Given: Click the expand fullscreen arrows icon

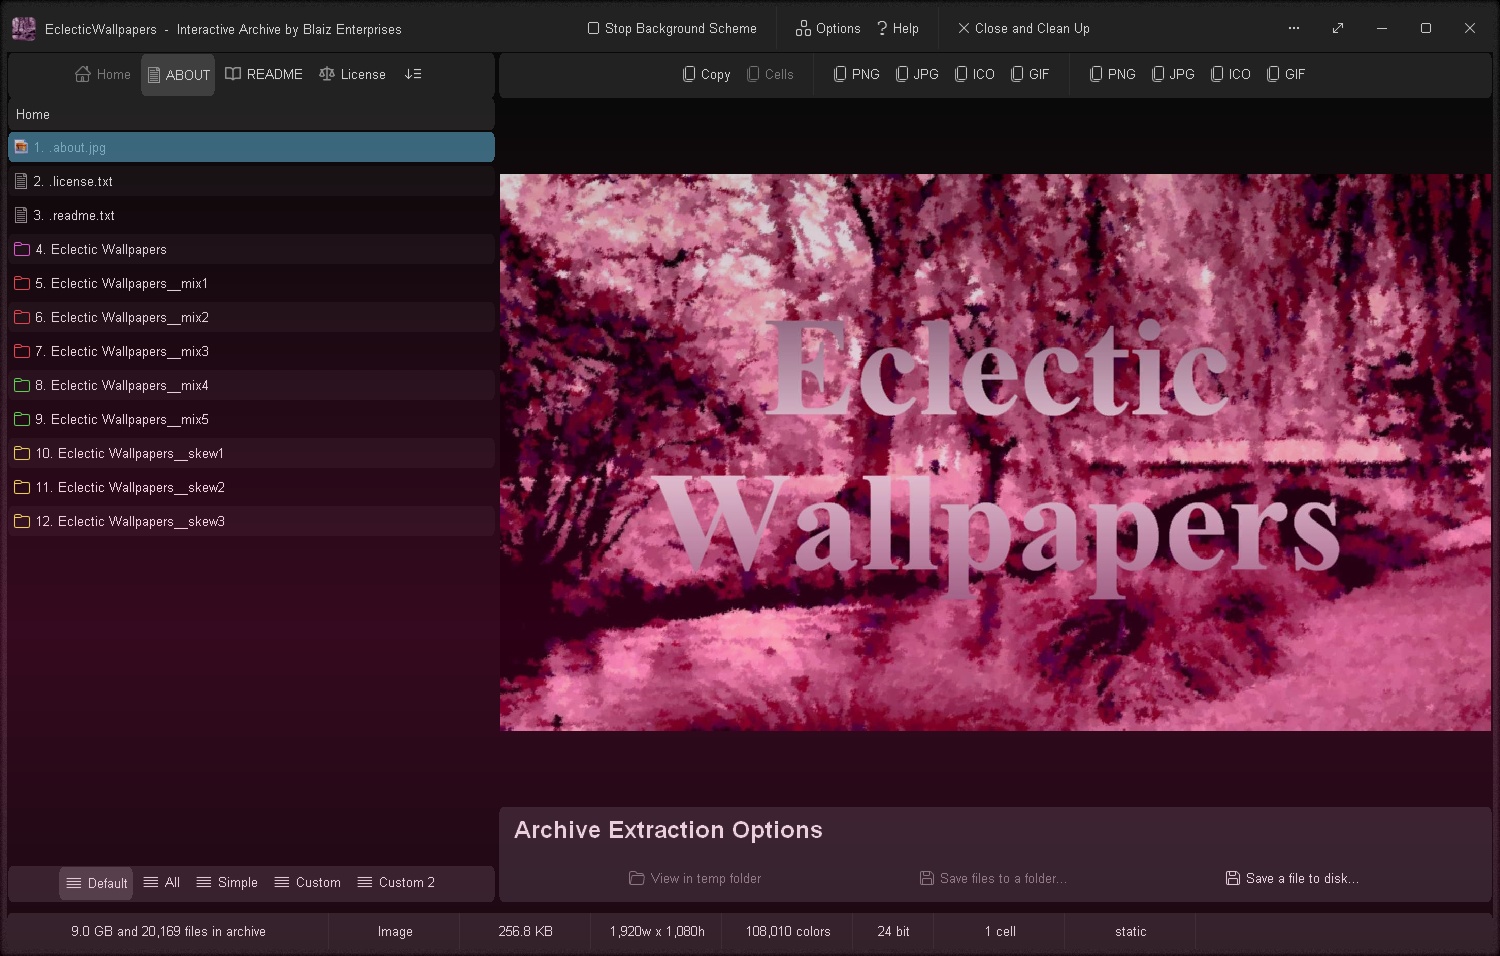Looking at the screenshot, I should tap(1338, 28).
